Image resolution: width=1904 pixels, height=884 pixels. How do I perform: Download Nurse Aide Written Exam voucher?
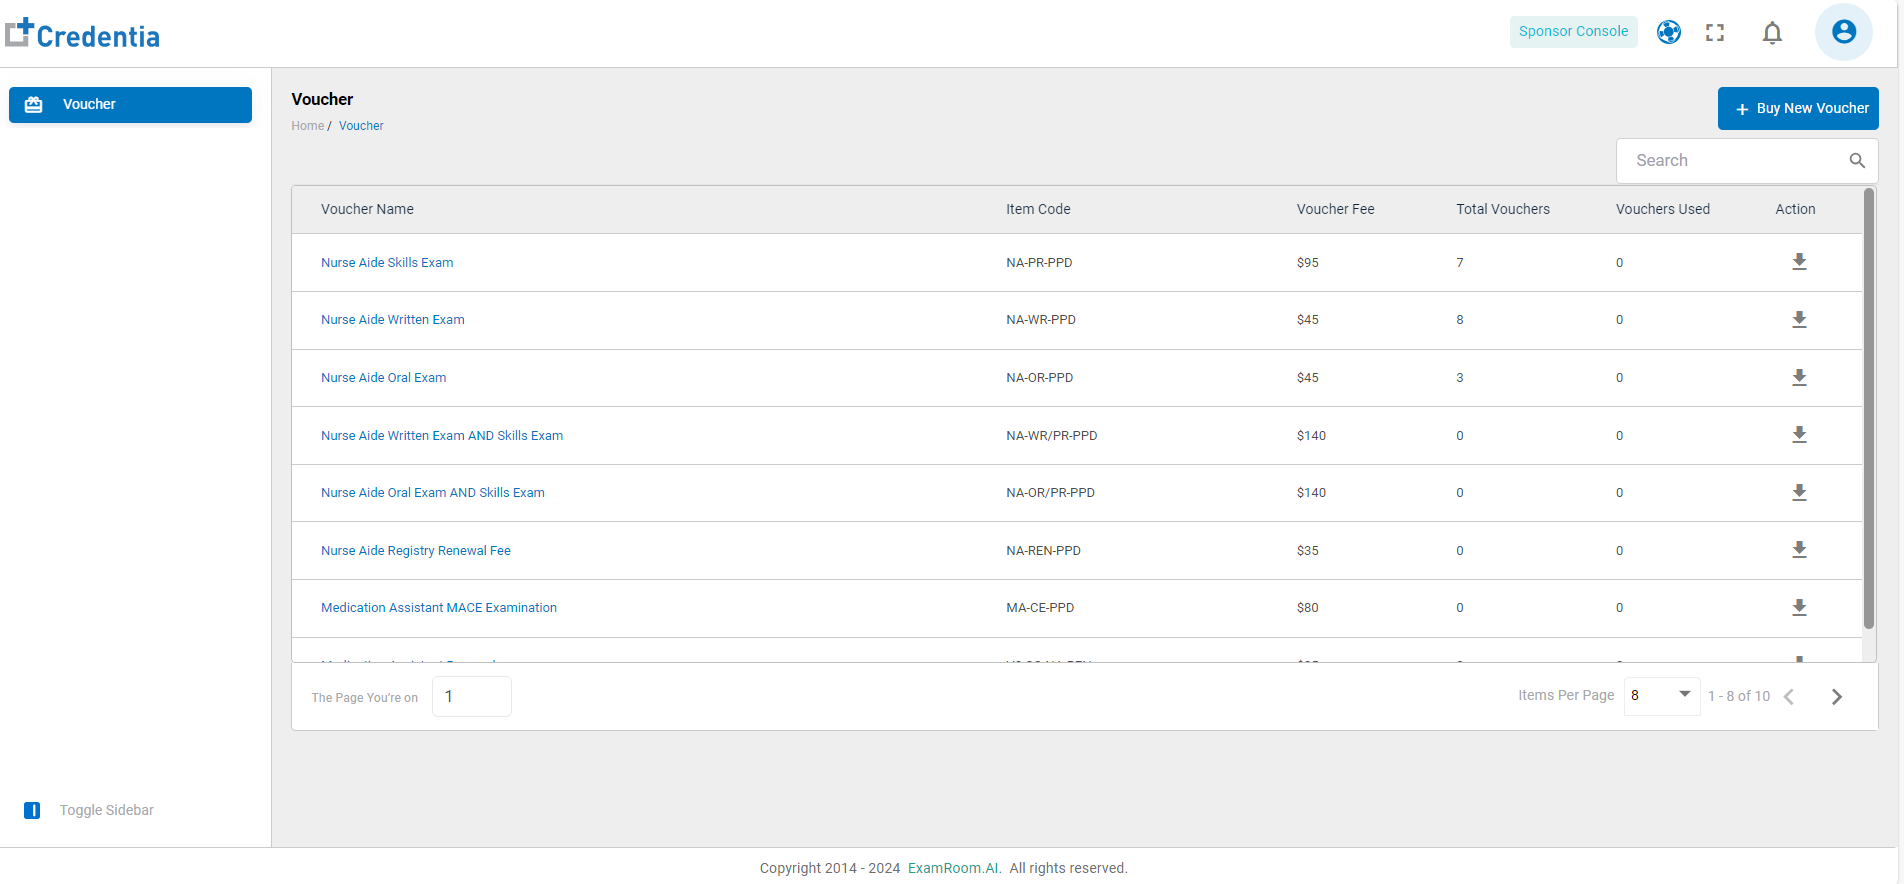click(1799, 320)
